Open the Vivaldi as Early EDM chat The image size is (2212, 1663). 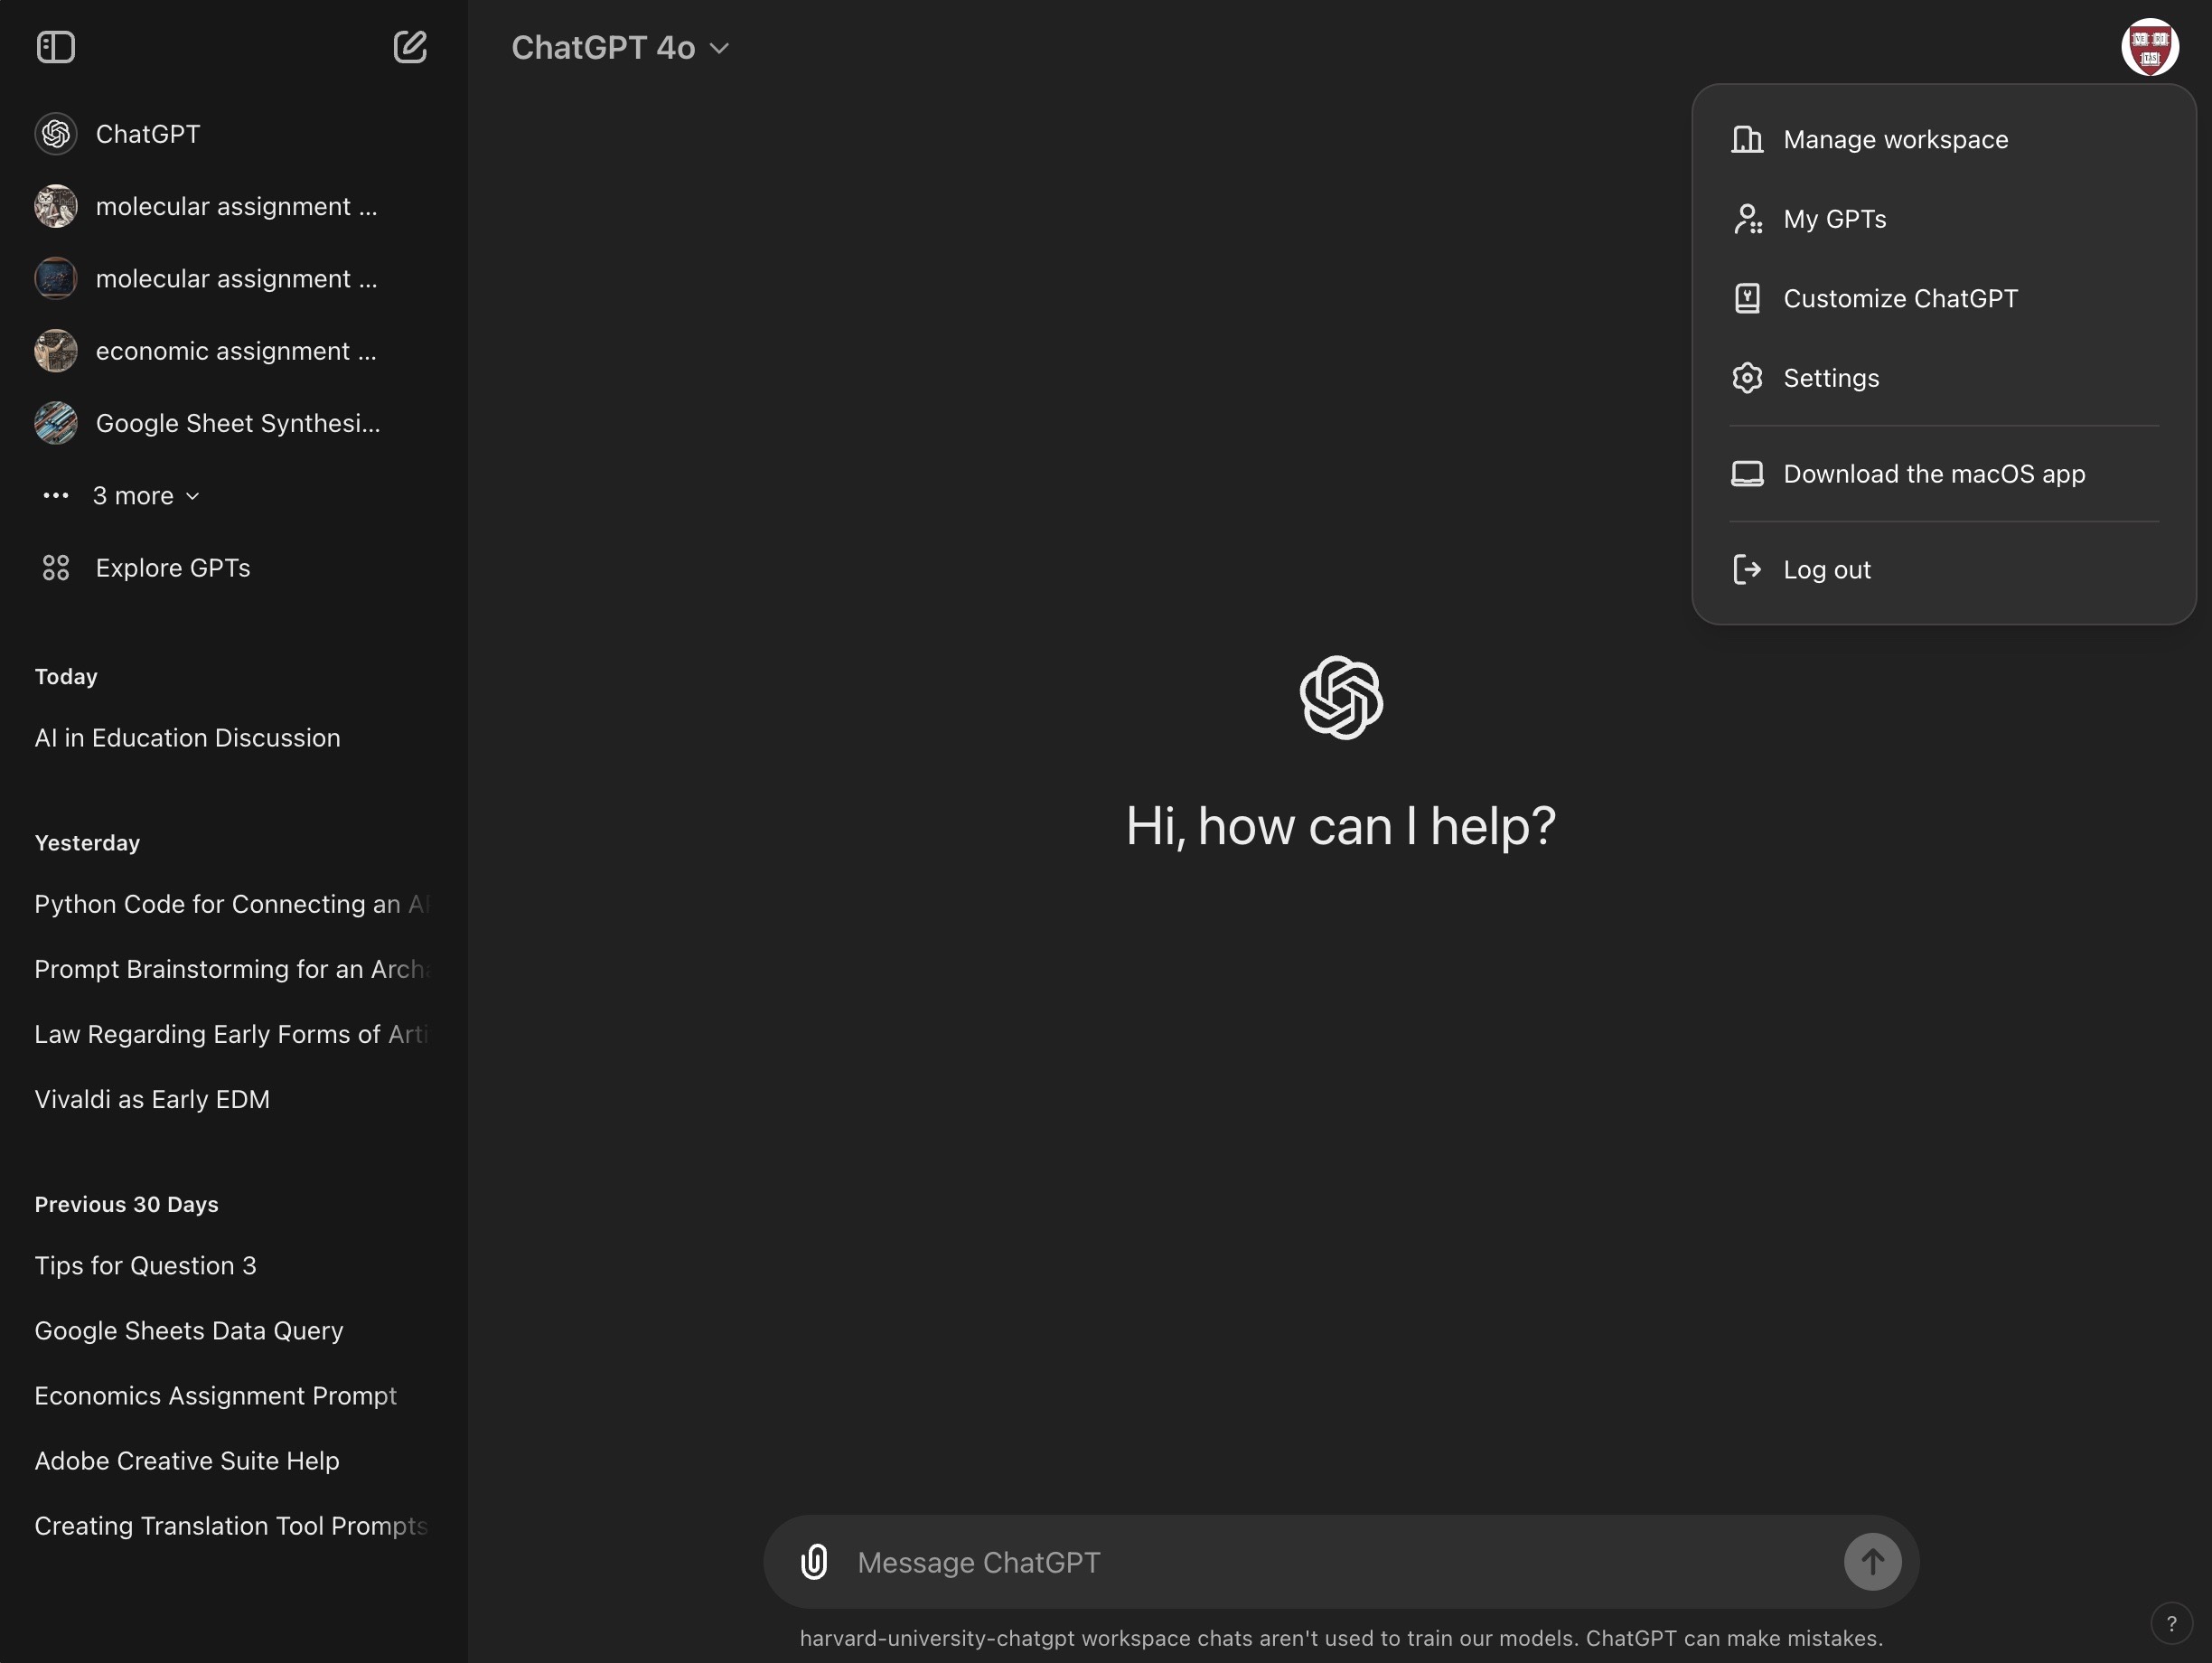click(152, 1099)
